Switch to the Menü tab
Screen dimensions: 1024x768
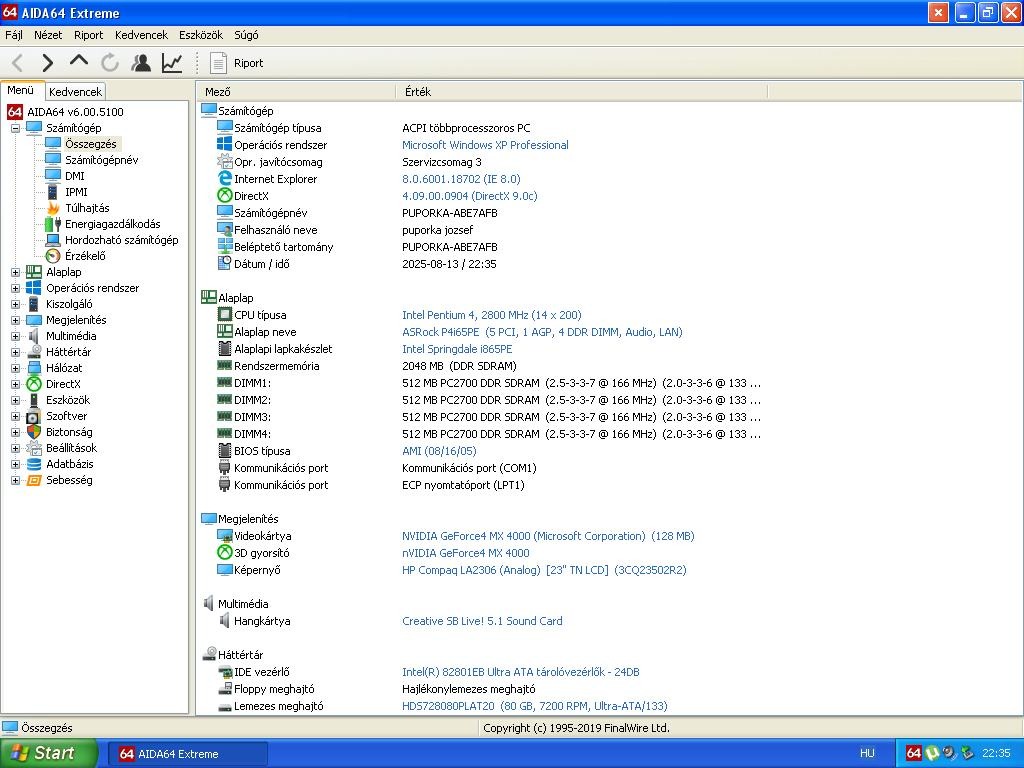[x=22, y=91]
